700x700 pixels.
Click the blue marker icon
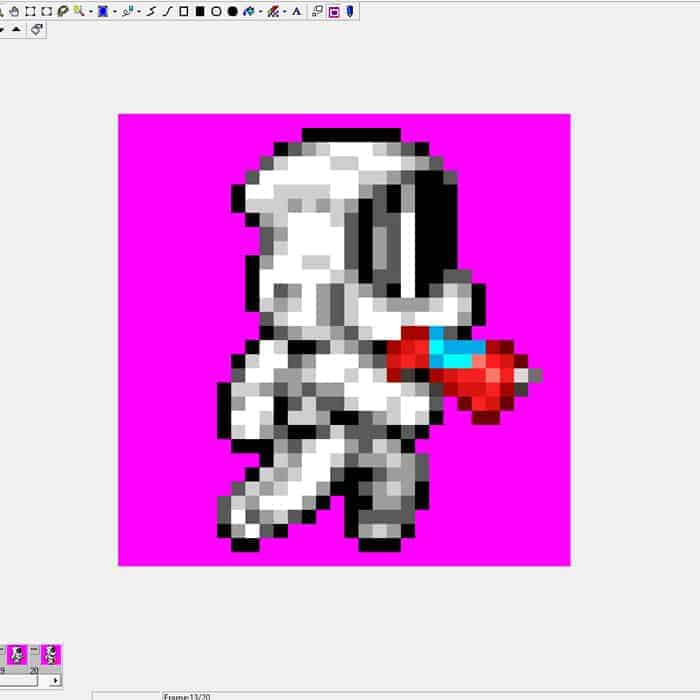click(350, 12)
